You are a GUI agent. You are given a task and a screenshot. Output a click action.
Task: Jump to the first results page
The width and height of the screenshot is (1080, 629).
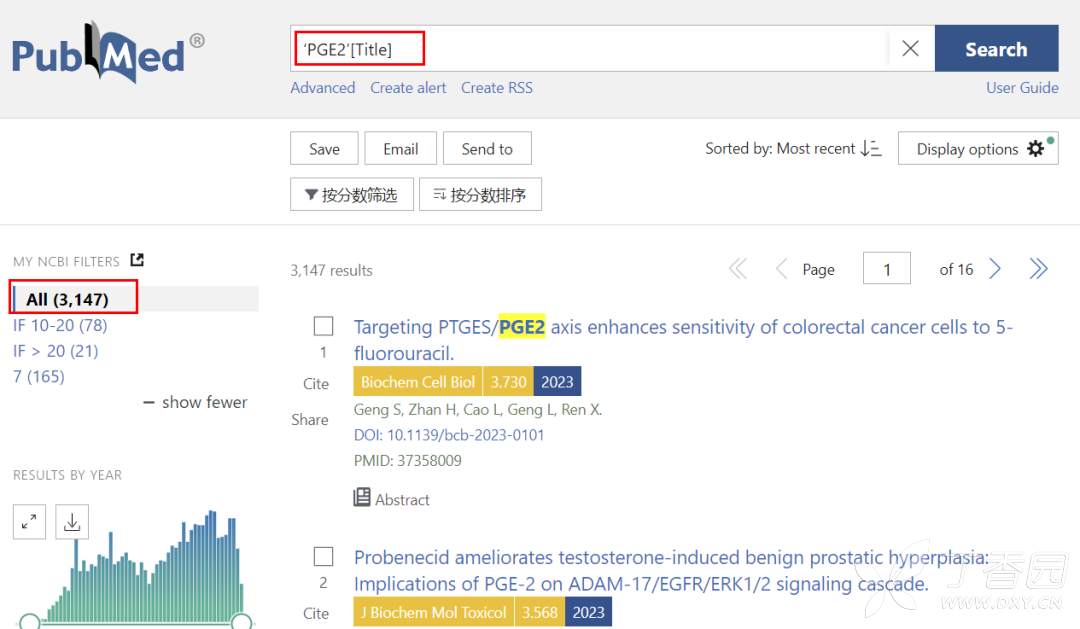click(x=738, y=269)
